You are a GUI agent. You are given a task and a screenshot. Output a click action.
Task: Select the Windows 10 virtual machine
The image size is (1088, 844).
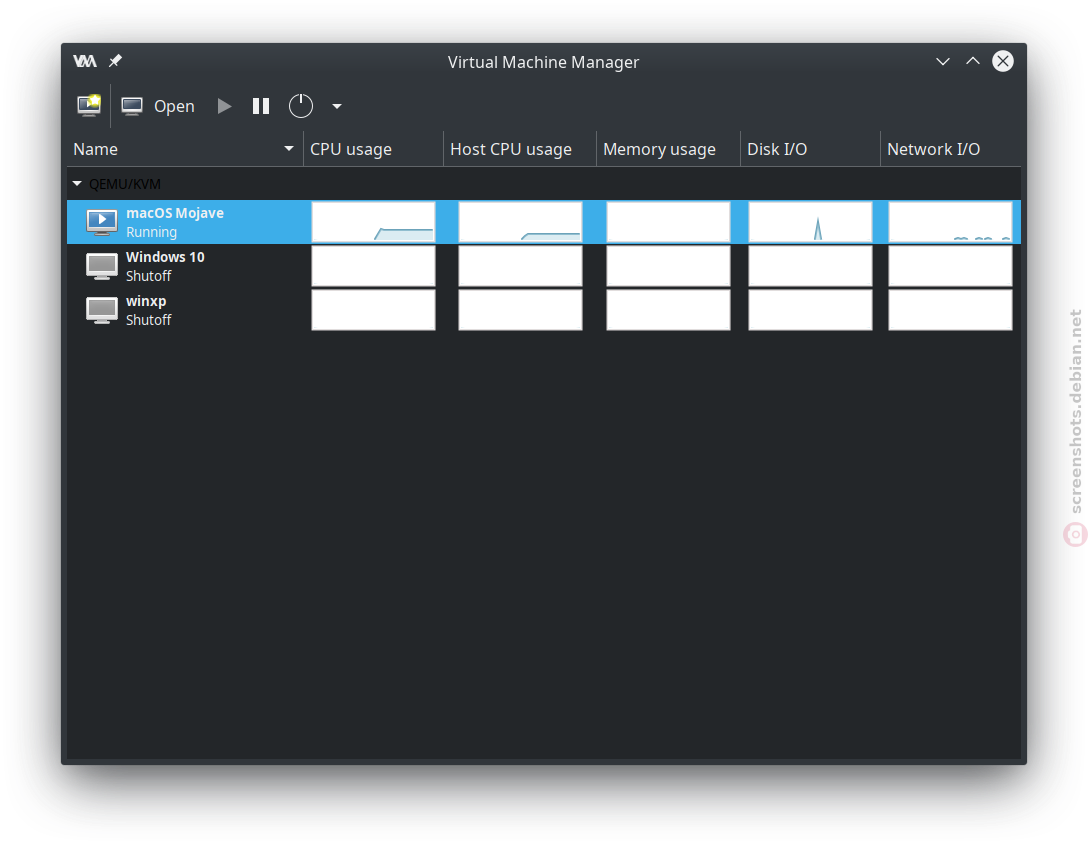pos(544,266)
